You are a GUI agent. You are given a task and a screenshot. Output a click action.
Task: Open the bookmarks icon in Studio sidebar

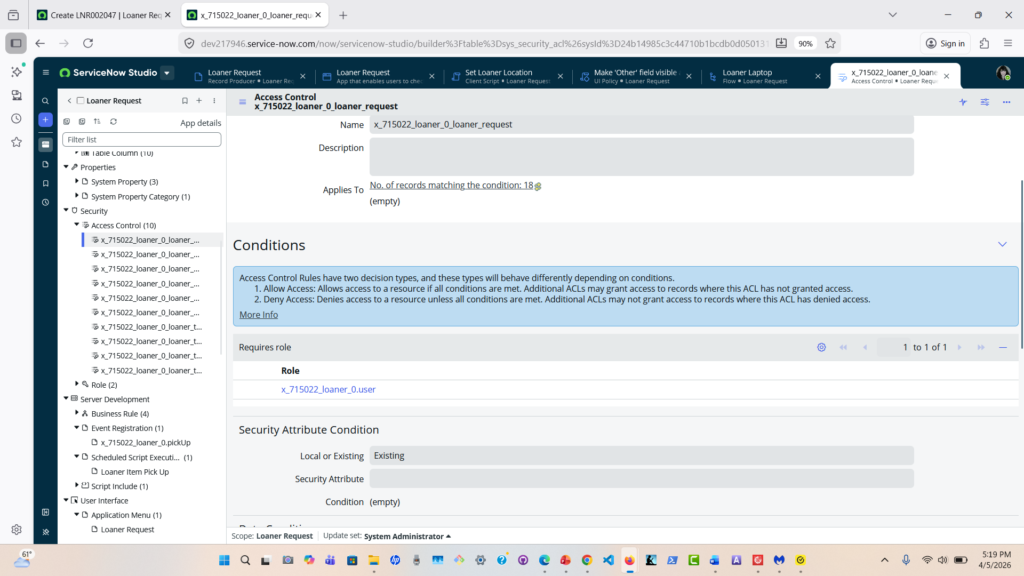pyautogui.click(x=45, y=183)
